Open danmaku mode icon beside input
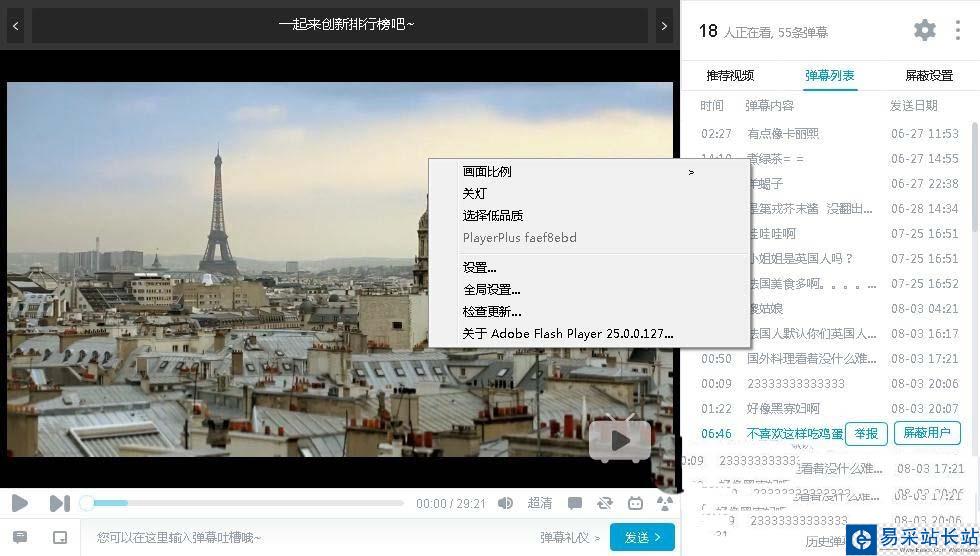The image size is (980, 556). tap(20, 537)
